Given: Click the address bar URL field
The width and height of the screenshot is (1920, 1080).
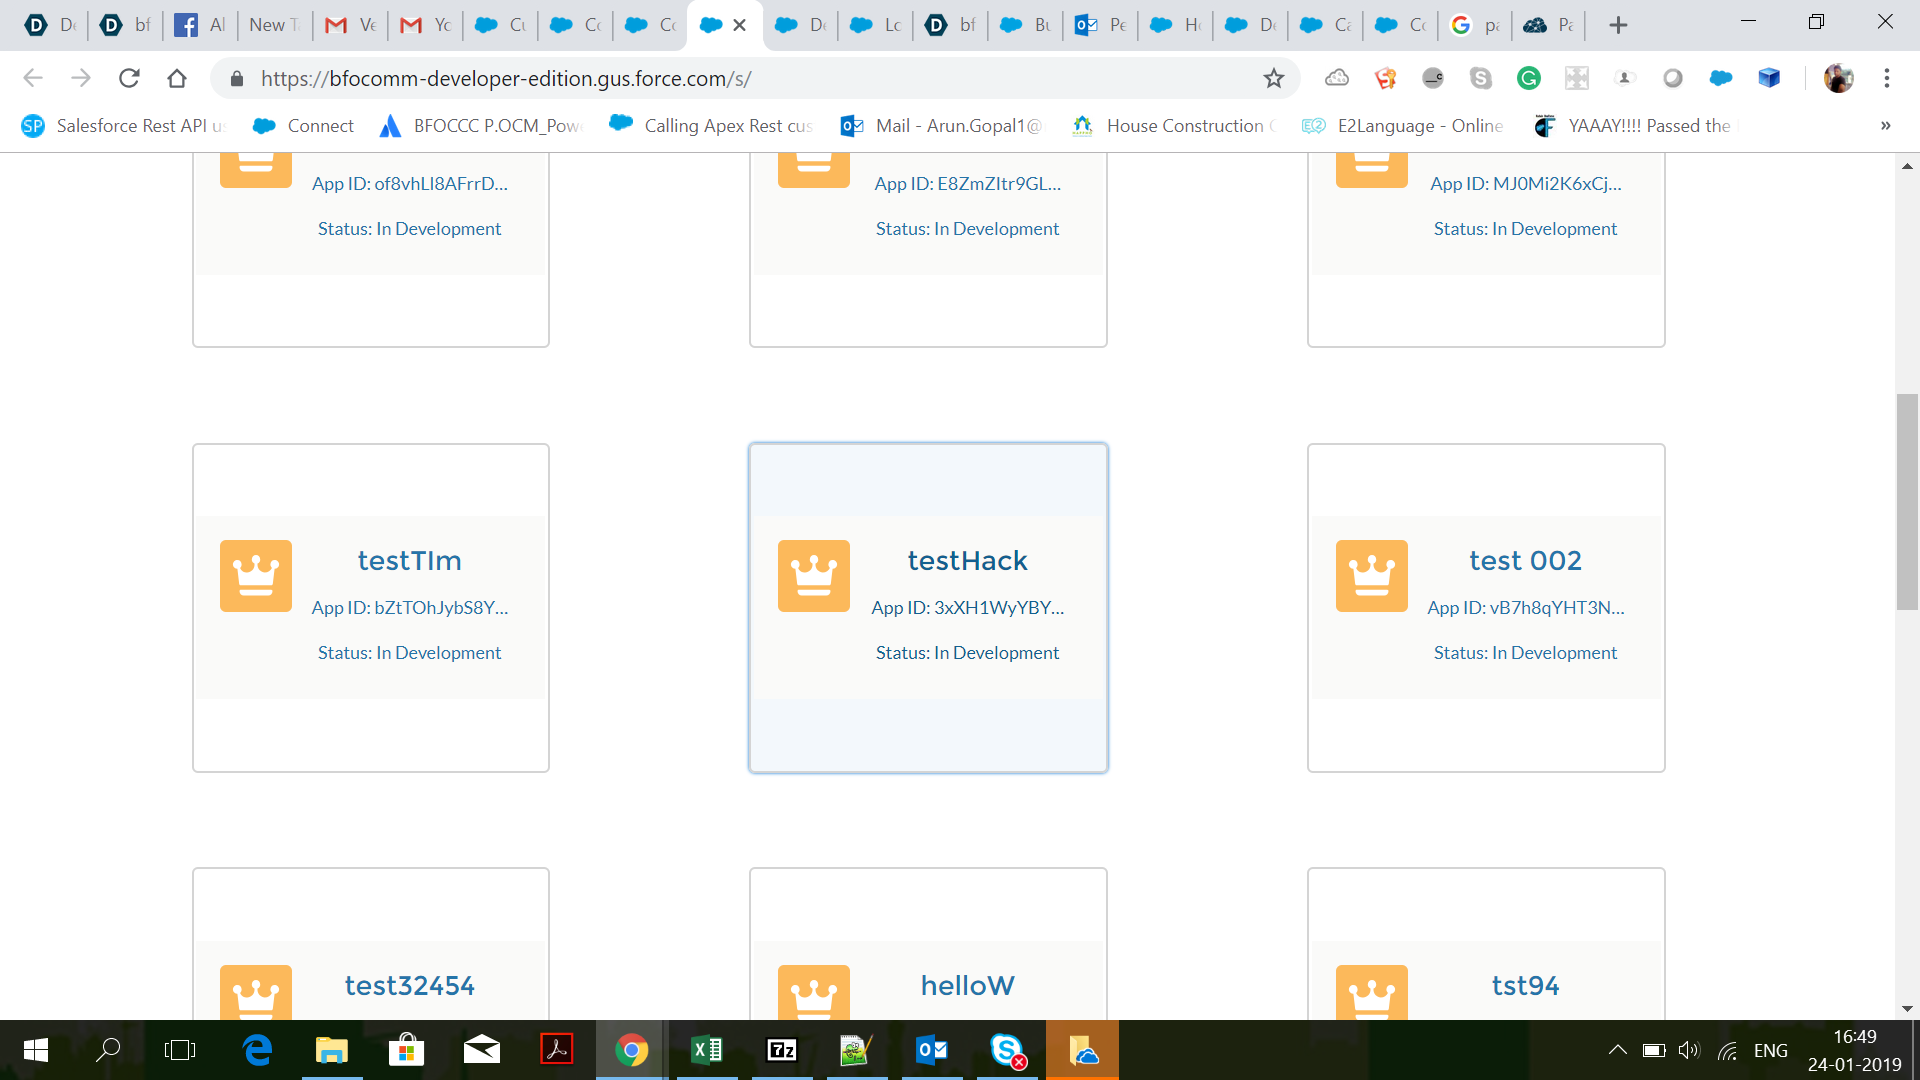Looking at the screenshot, I should 700,78.
